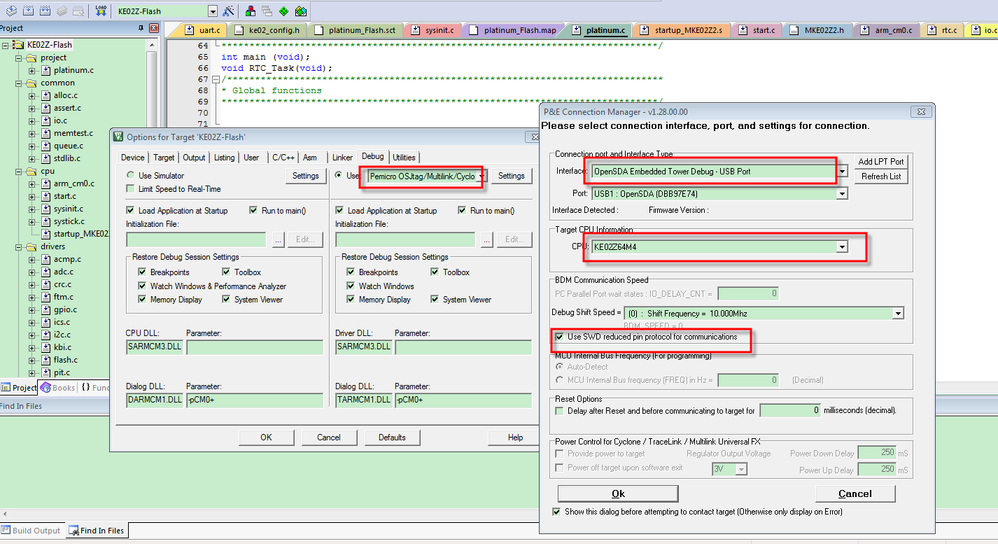Click the common folder icon in project tree
The image size is (998, 544).
(31, 83)
